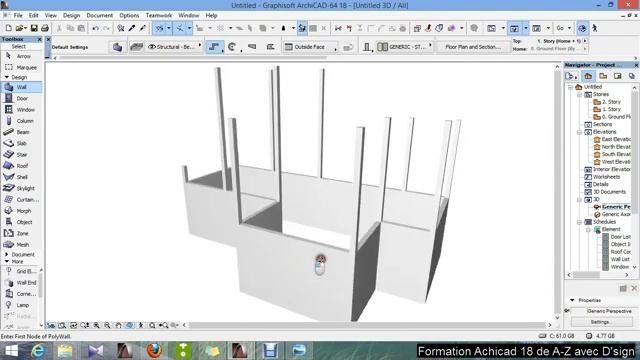
Task: Select the Skylight tool
Action: tap(21, 188)
